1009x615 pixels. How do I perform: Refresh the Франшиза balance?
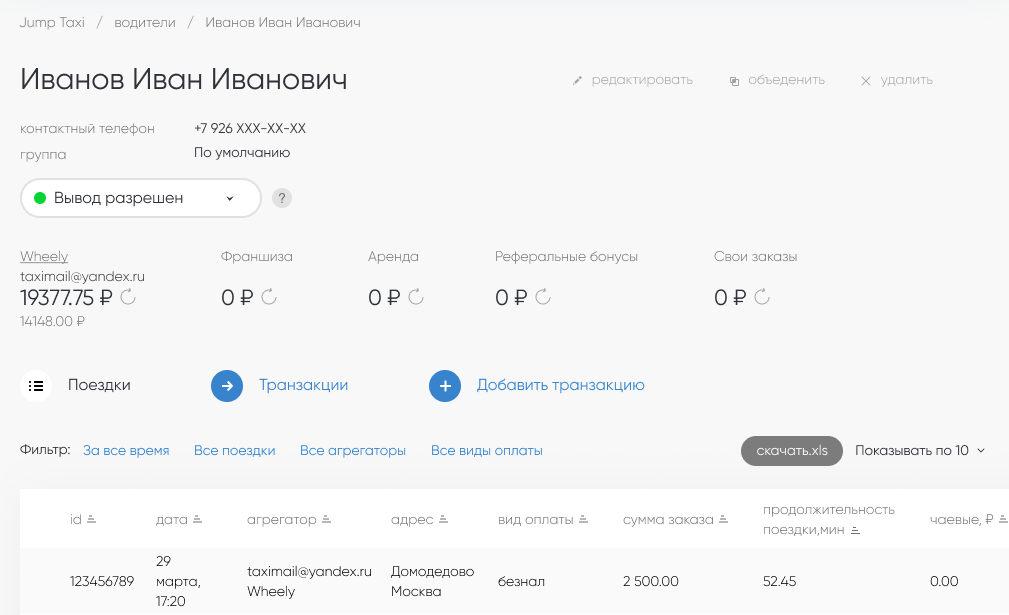coord(269,297)
